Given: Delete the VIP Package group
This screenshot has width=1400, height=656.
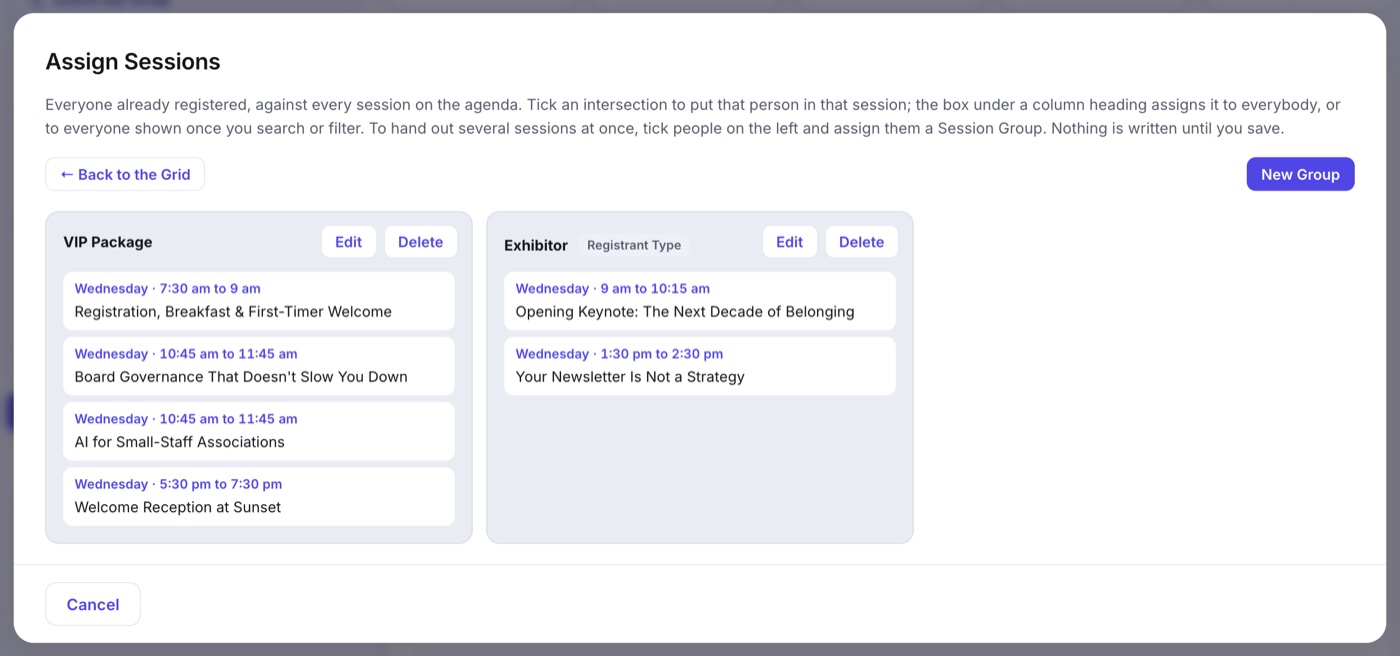Looking at the screenshot, I should click(x=421, y=242).
